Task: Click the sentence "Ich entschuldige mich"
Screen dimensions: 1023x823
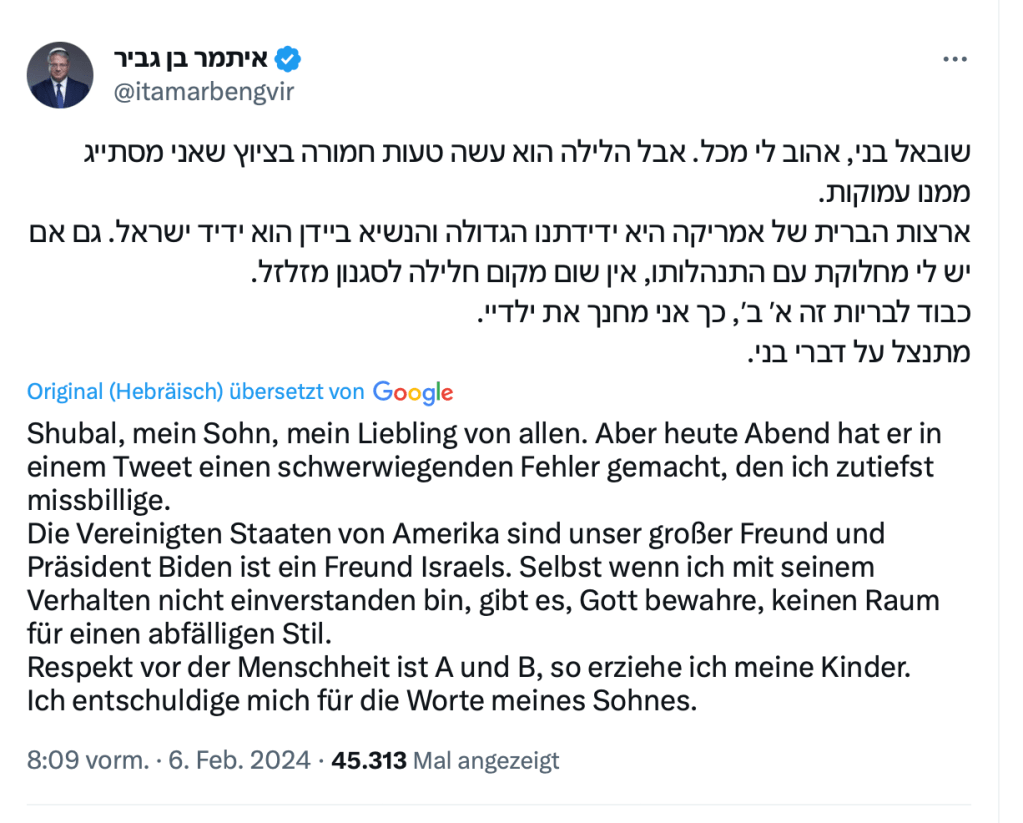Action: [360, 699]
